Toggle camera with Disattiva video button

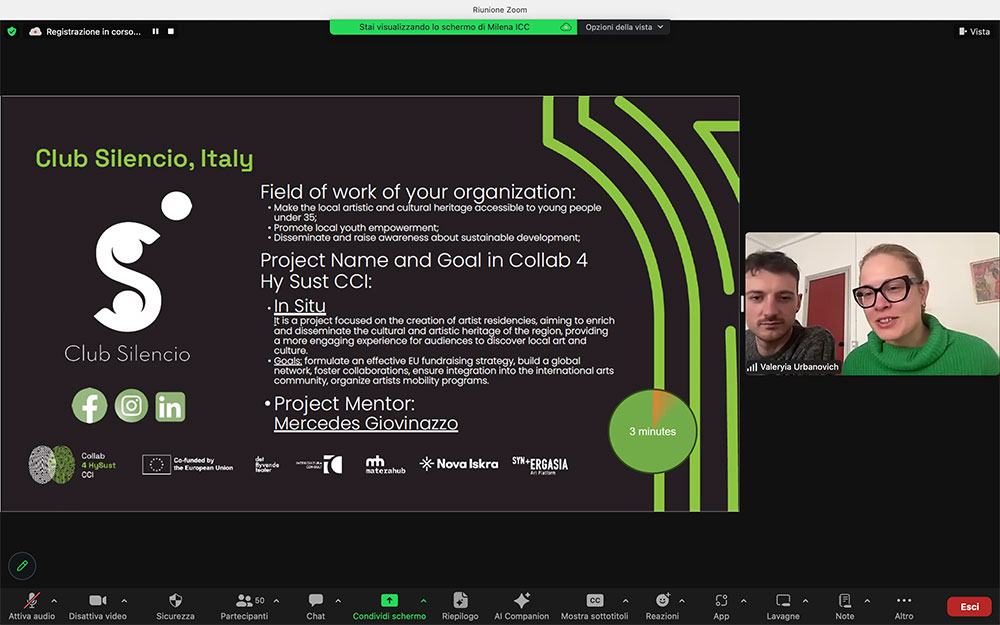tap(98, 601)
